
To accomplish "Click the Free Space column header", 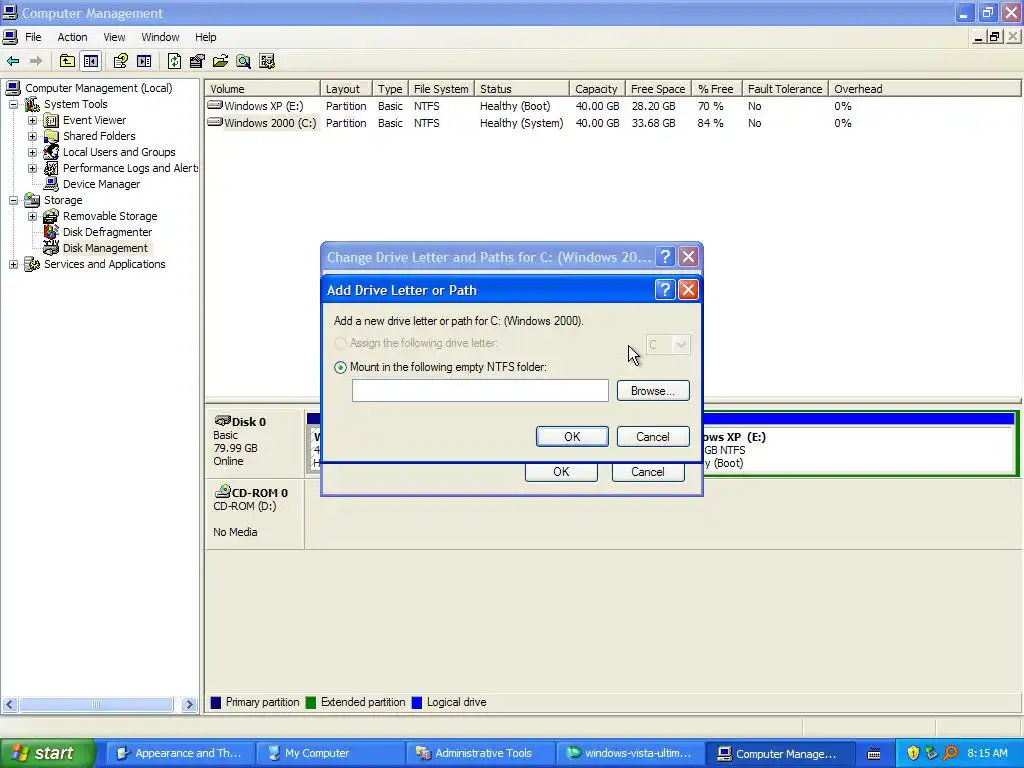I will coord(658,89).
